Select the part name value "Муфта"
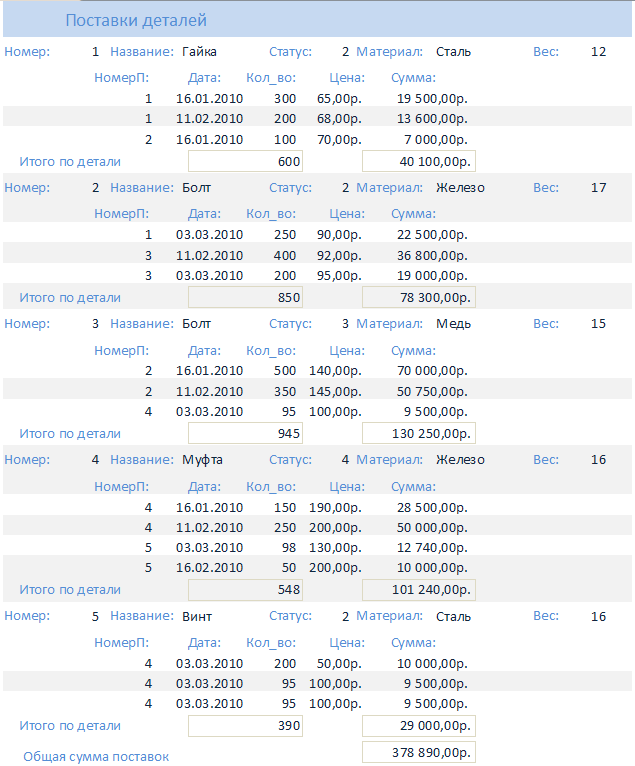 203,459
